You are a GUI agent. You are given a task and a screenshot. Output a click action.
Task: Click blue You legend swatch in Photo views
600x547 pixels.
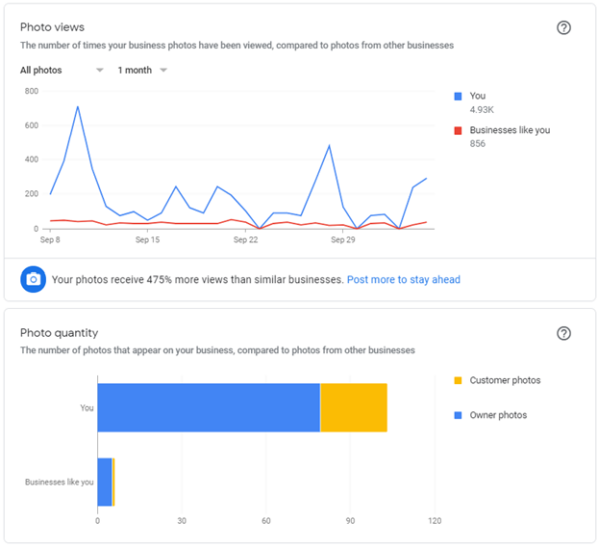click(x=458, y=96)
